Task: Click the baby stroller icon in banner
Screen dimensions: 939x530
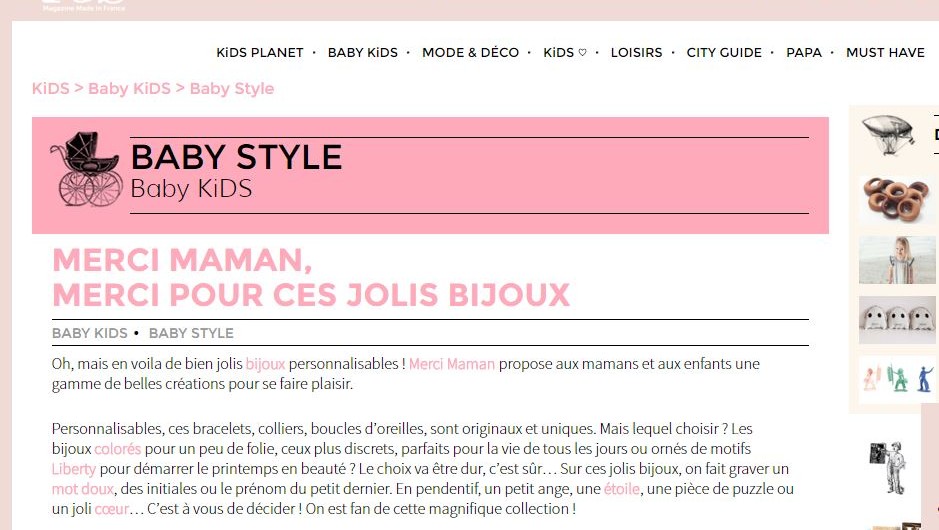Action: [x=86, y=169]
